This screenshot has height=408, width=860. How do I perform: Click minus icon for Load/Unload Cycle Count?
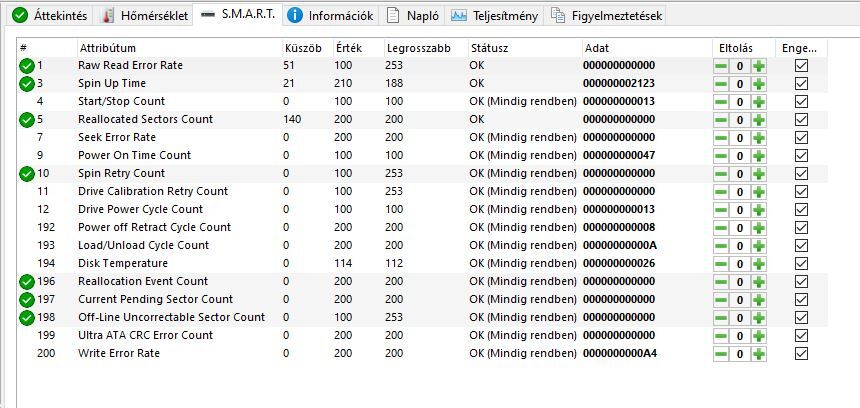721,246
